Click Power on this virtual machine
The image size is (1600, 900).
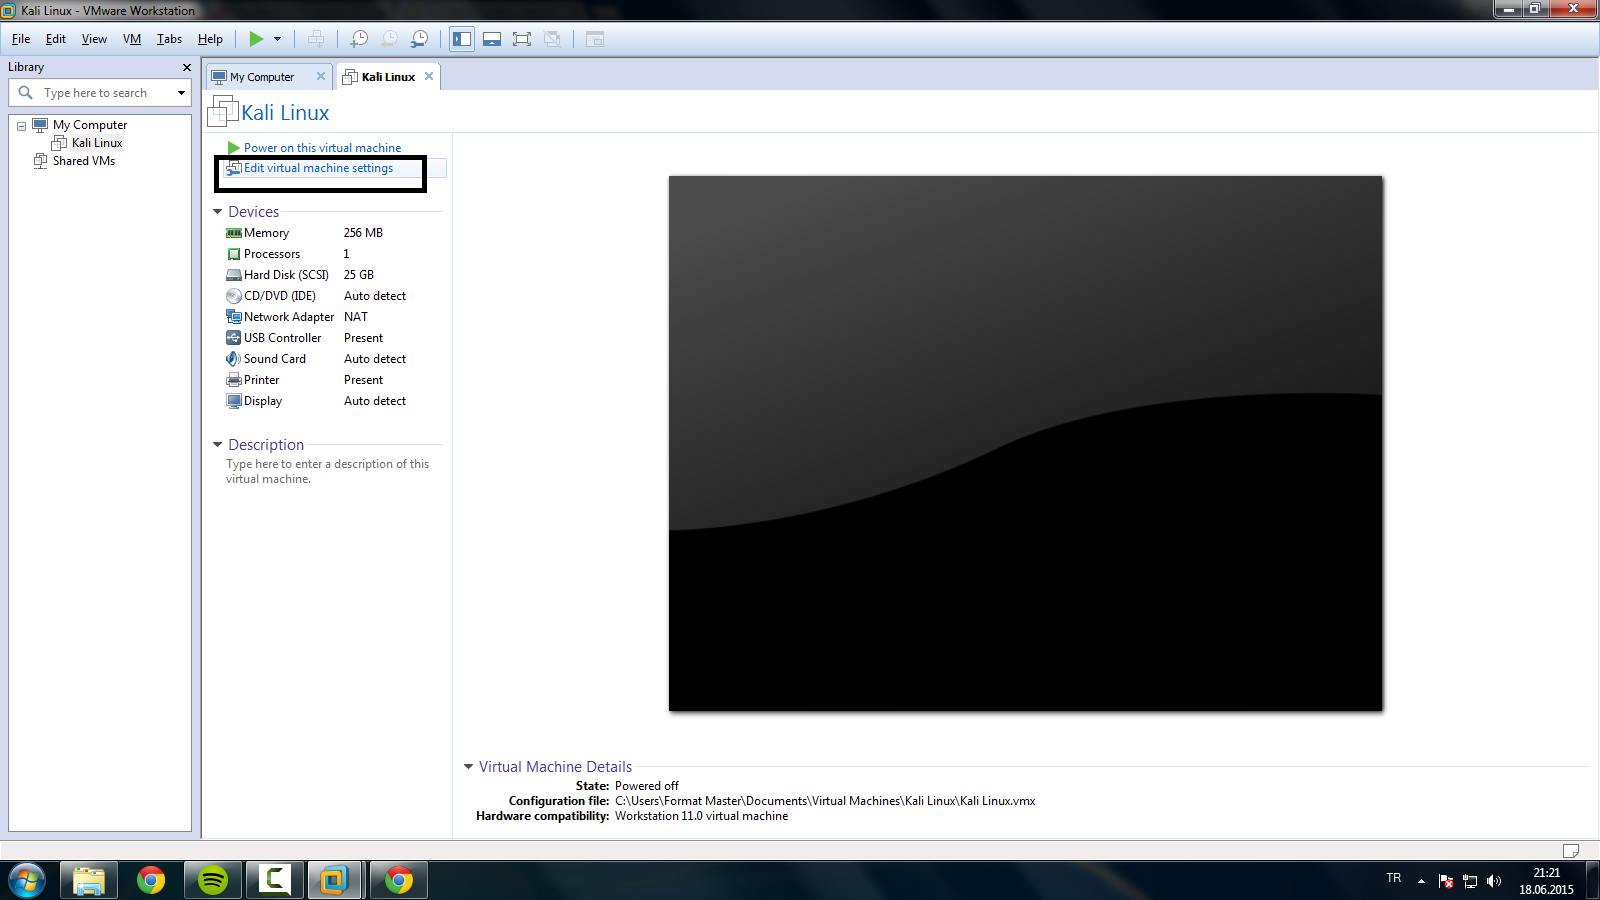[x=322, y=148]
